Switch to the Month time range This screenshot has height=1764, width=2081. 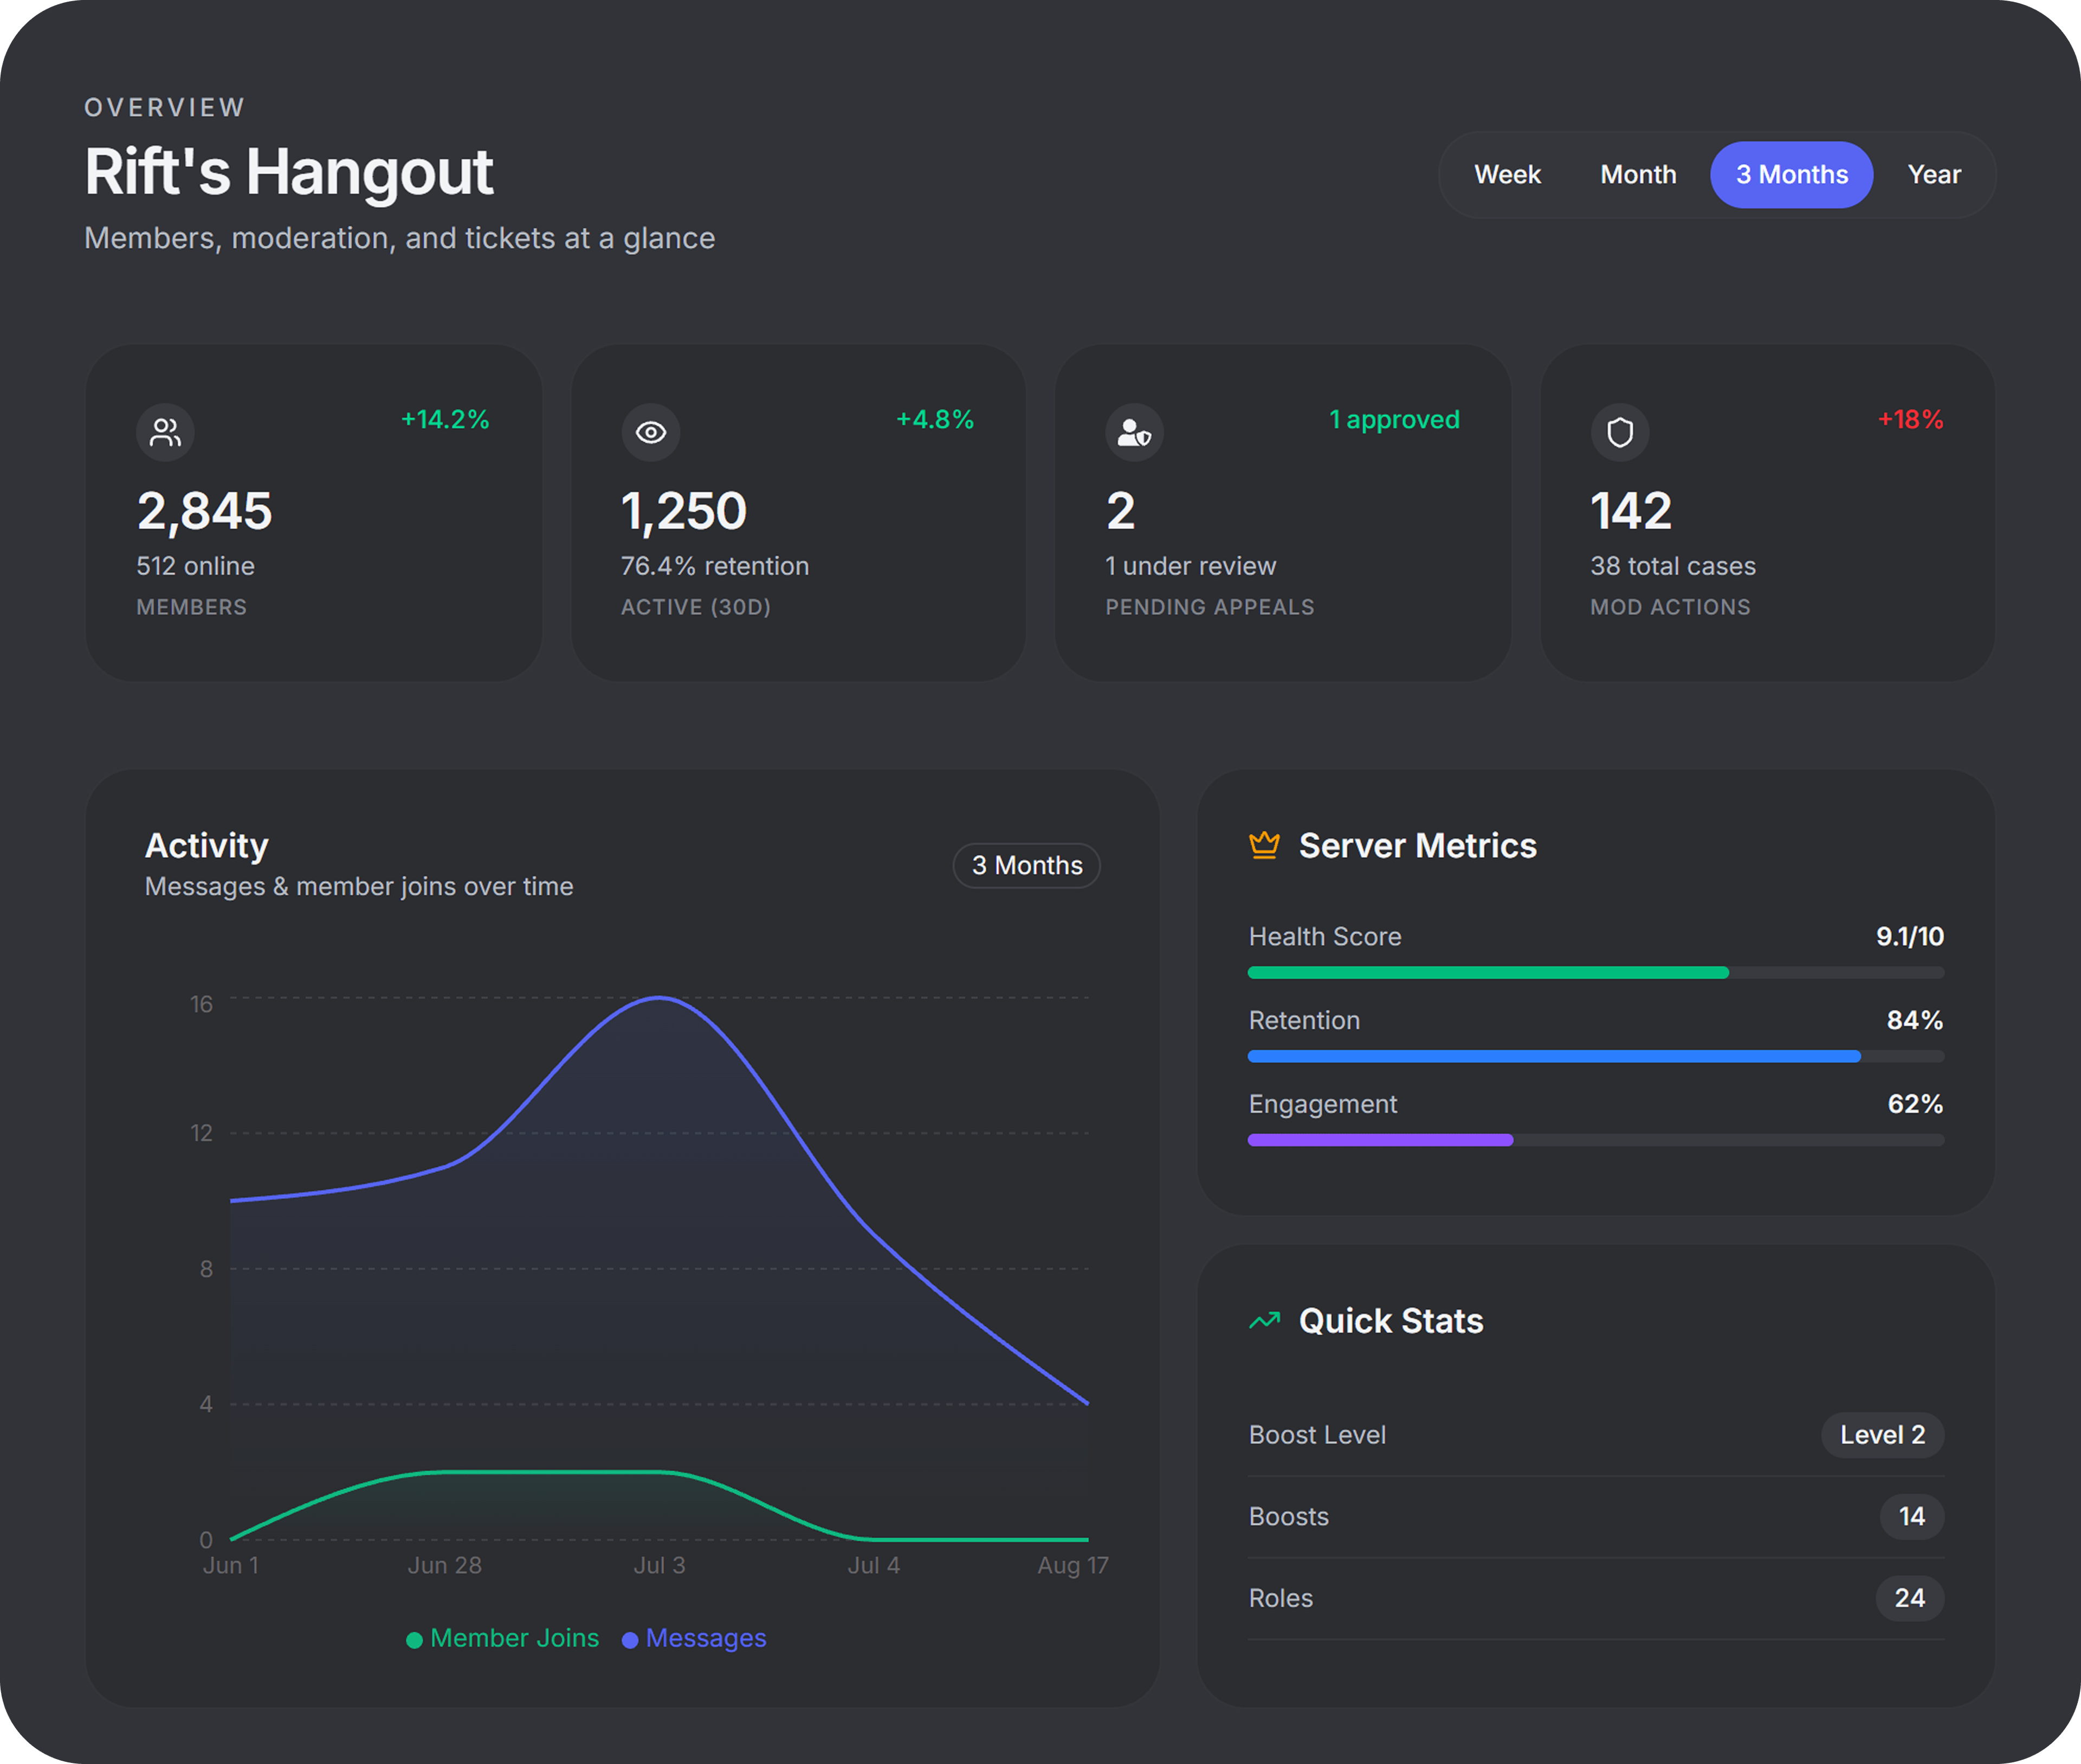click(1638, 175)
